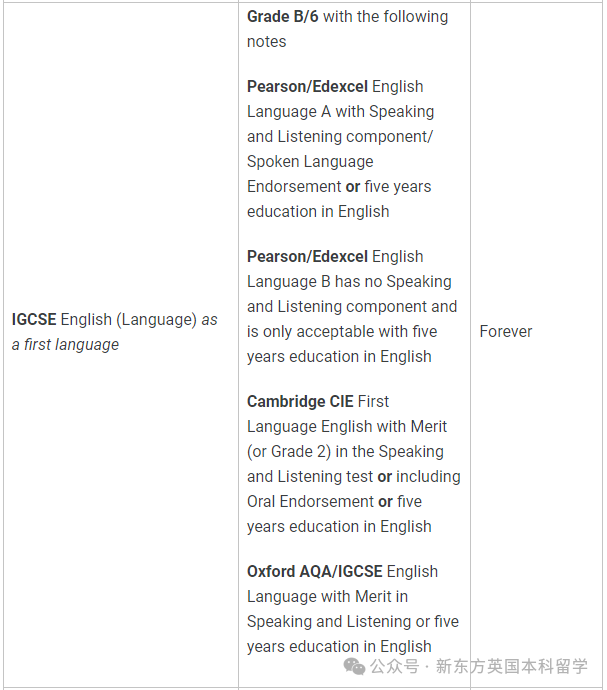Image resolution: width=607 pixels, height=690 pixels.
Task: Click the 'Oxford AQA/IGCSE' bold heading
Action: tap(315, 571)
